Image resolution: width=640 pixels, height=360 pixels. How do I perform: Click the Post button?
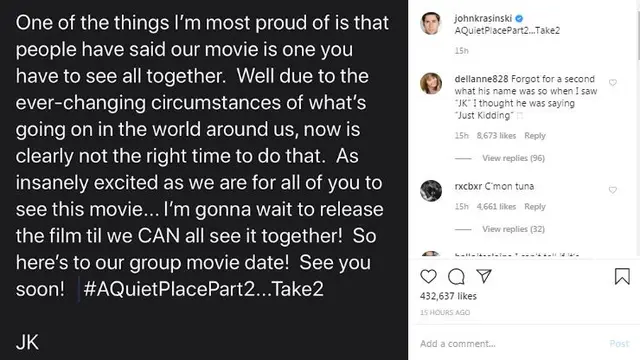(x=619, y=344)
